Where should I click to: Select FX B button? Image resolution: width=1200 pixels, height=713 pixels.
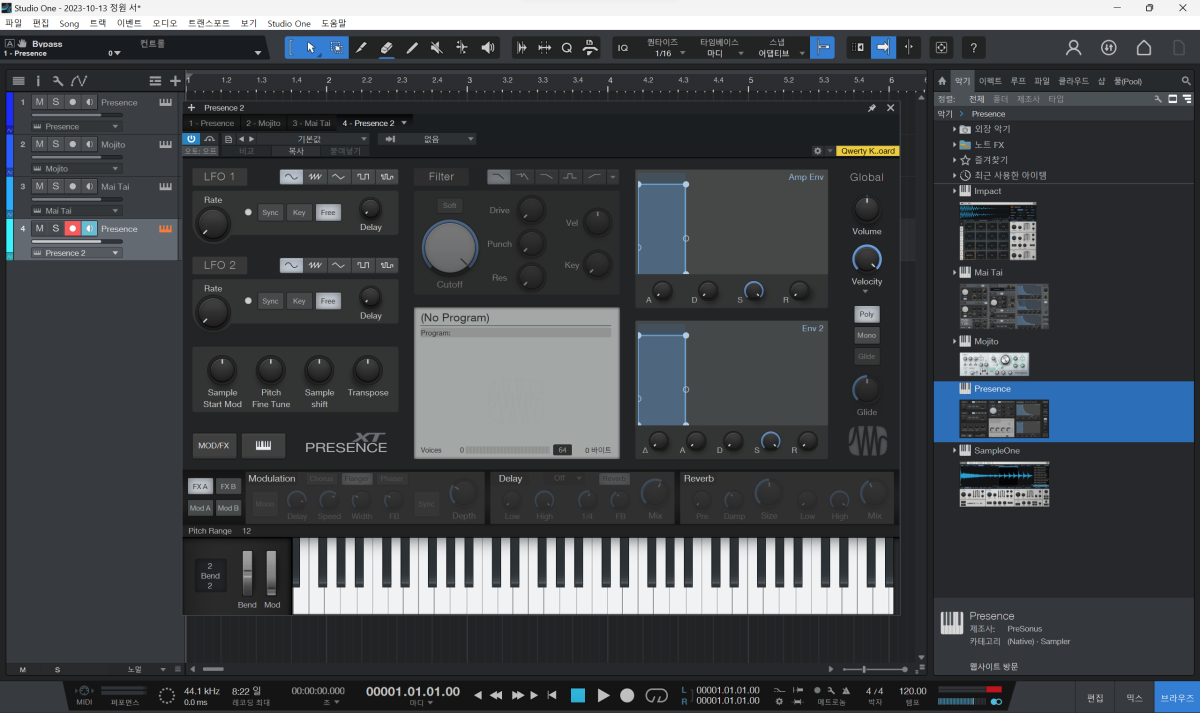[228, 486]
